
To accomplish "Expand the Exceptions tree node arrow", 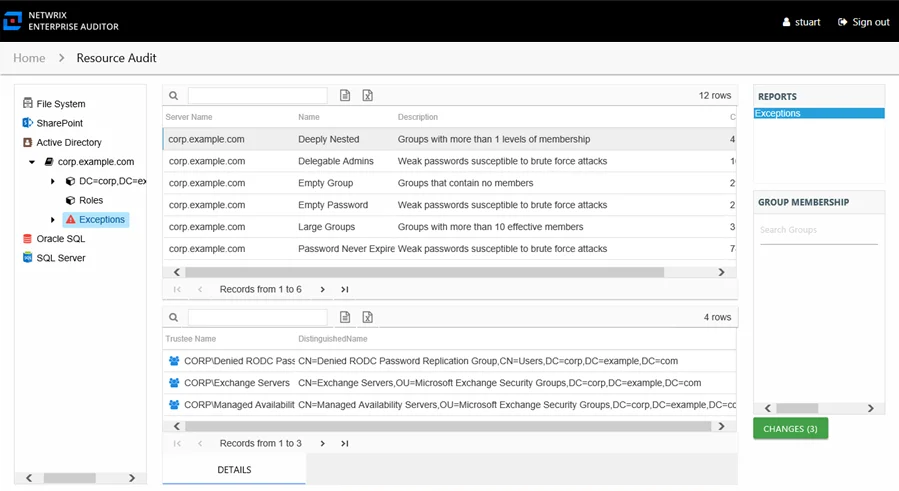I will pyautogui.click(x=53, y=220).
